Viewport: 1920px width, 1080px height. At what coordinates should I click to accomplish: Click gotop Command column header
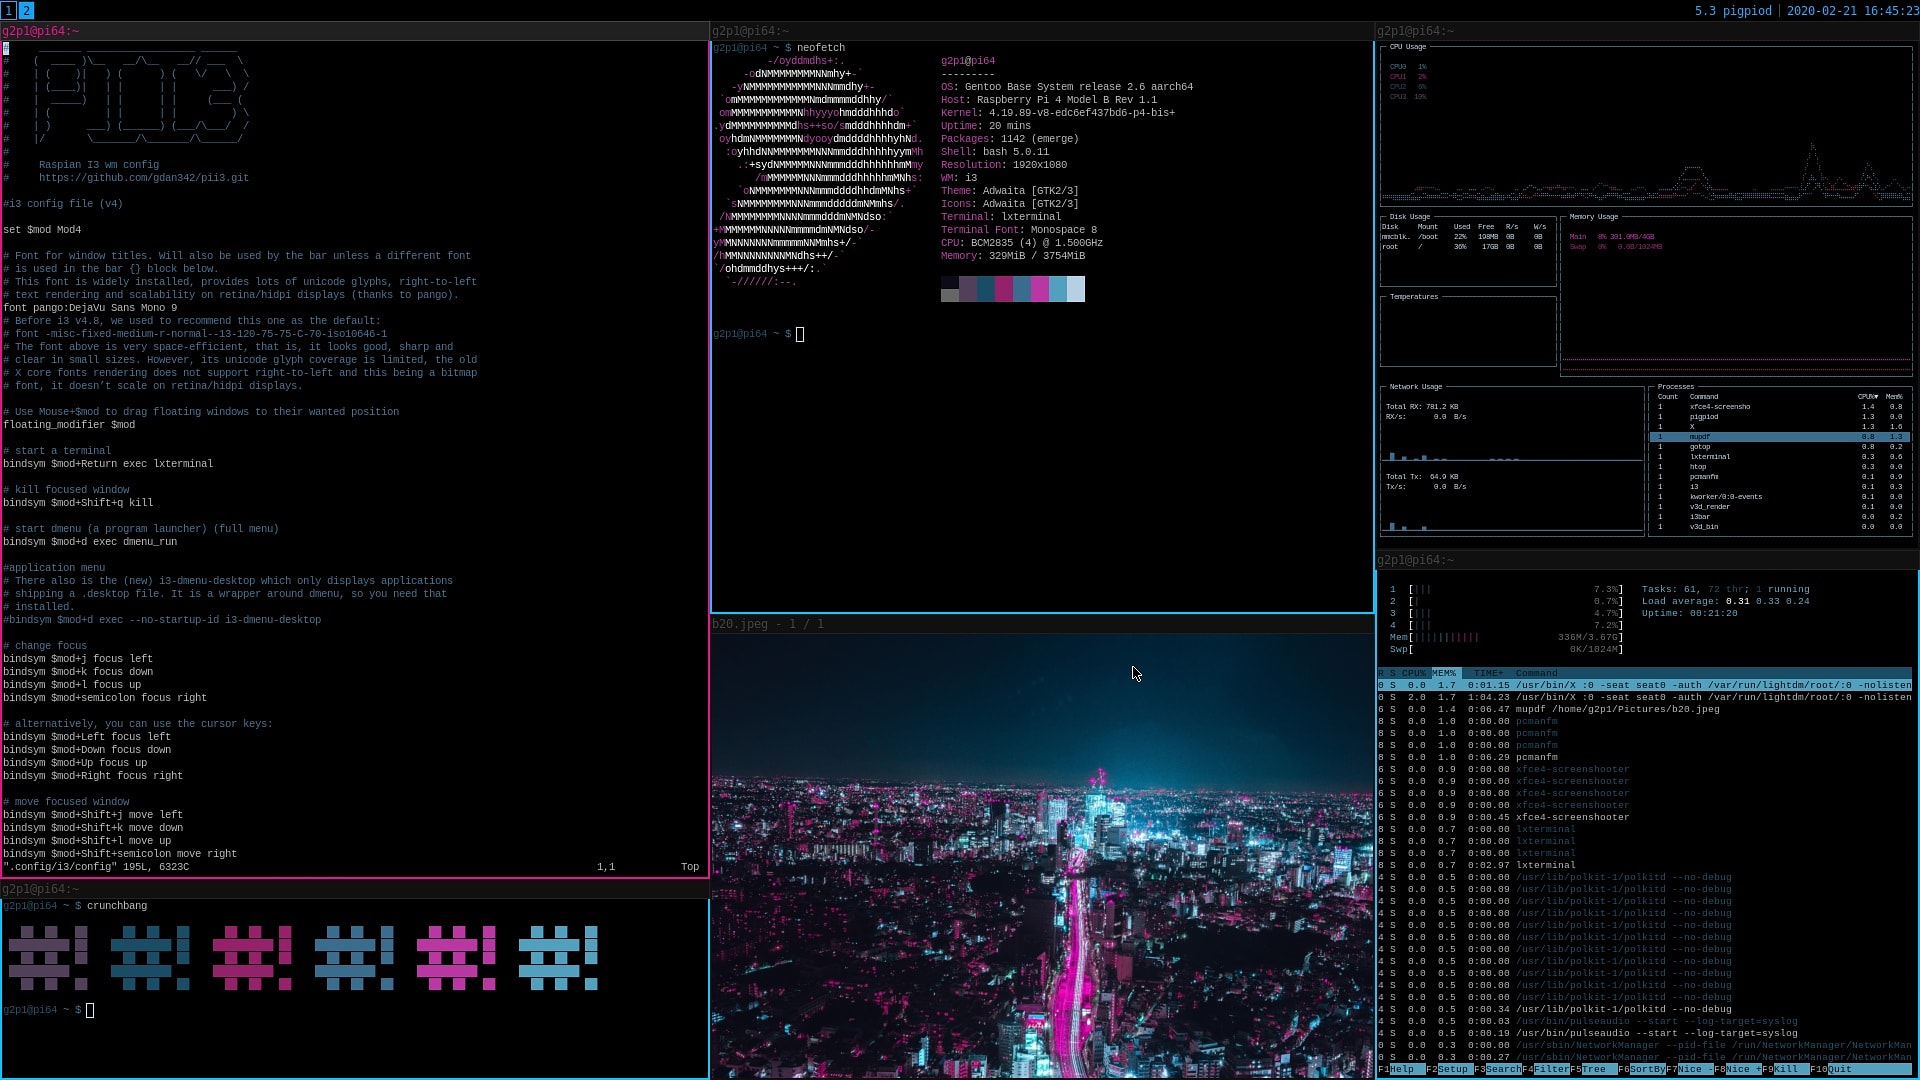1704,397
